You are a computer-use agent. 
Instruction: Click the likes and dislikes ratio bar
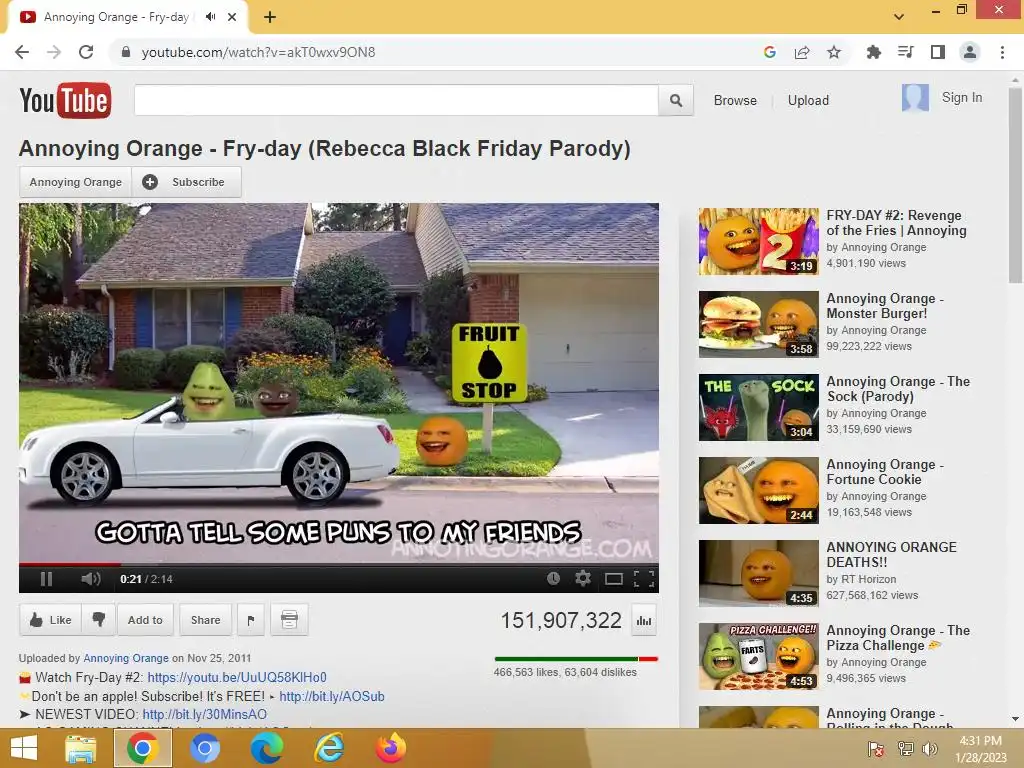pos(576,659)
